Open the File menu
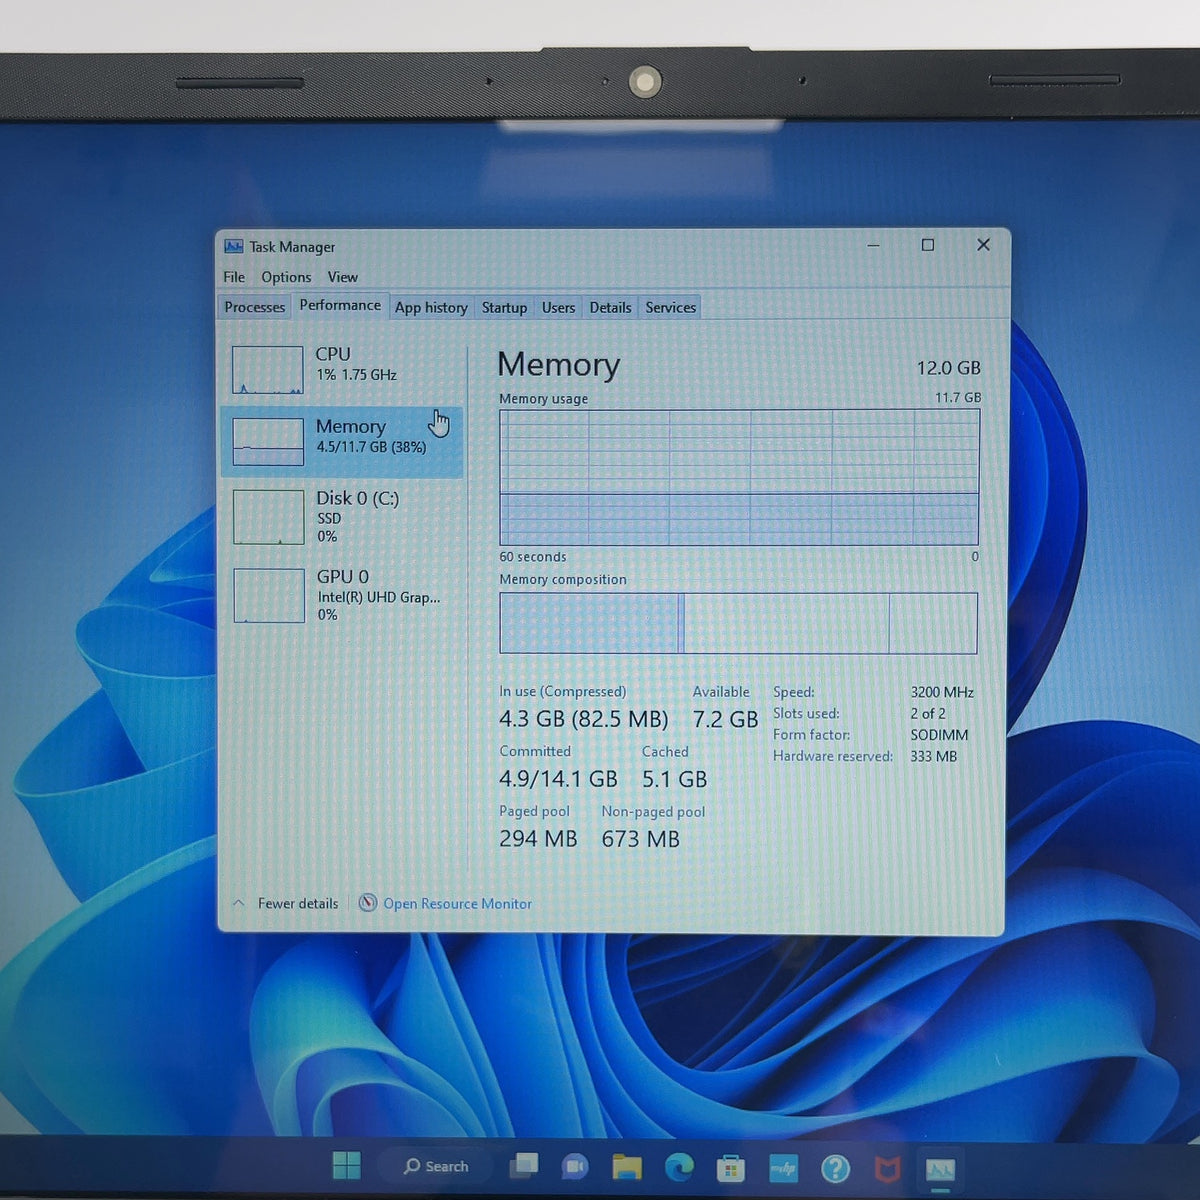 click(x=234, y=277)
